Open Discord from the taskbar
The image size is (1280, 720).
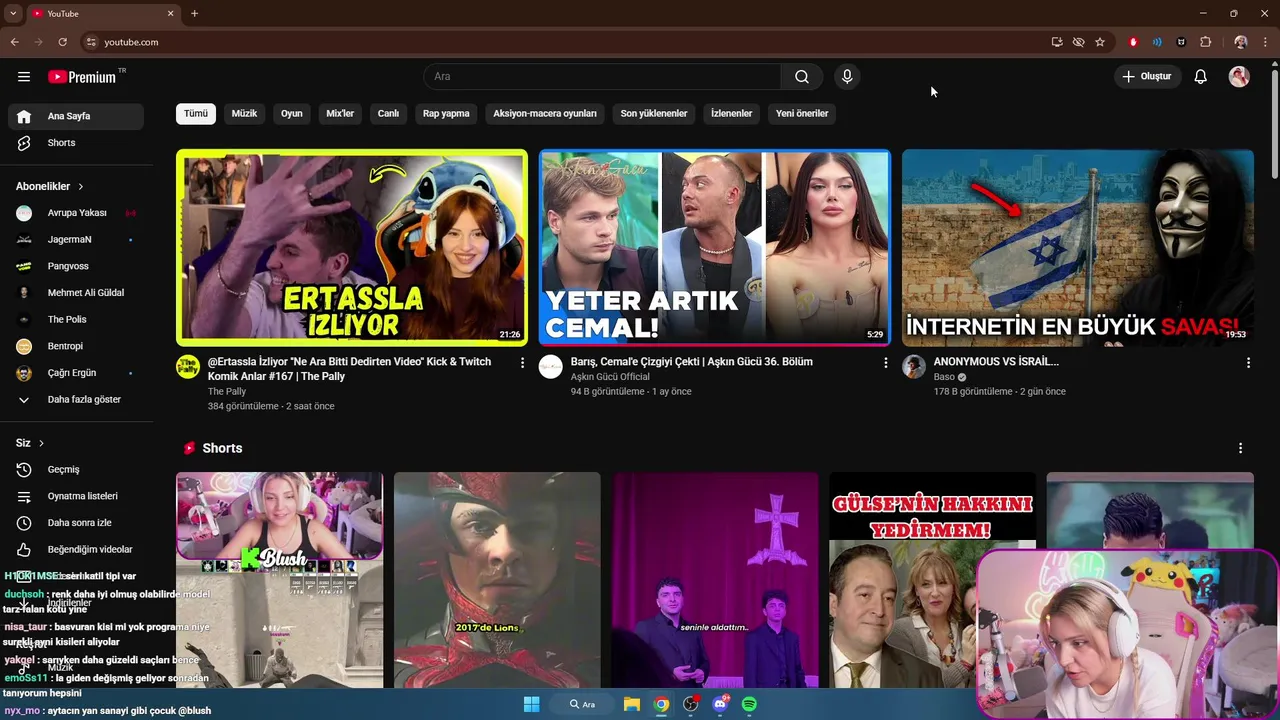[720, 704]
